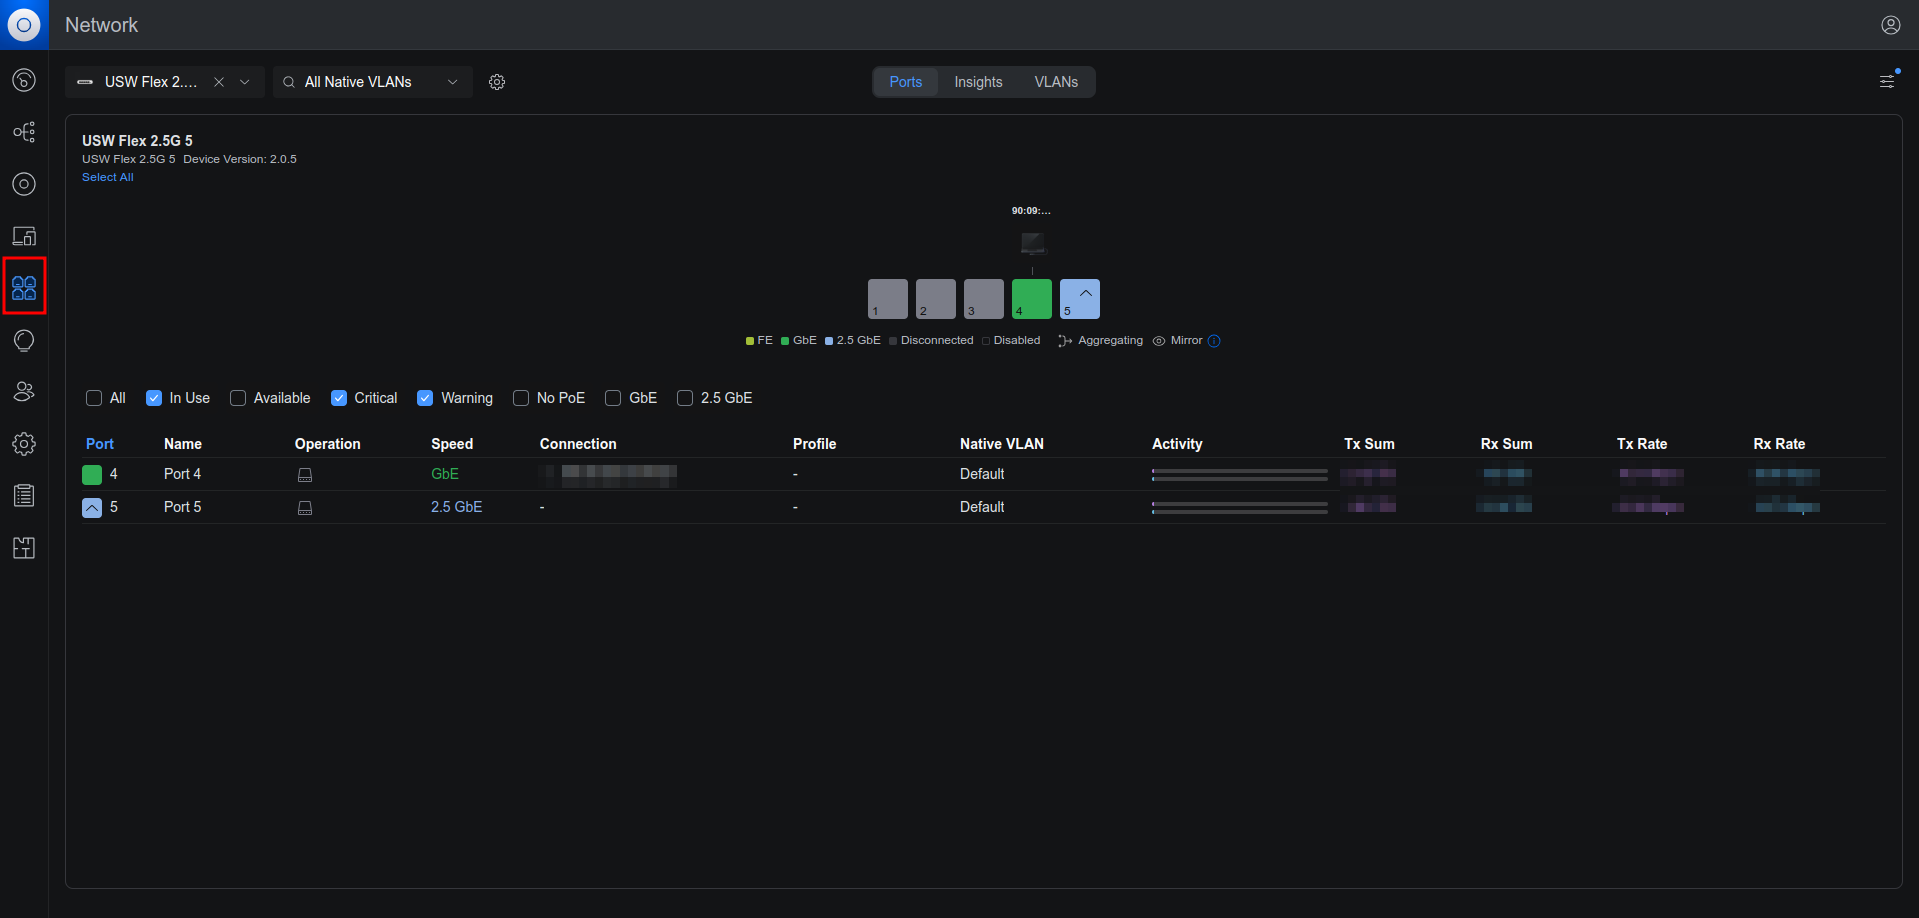Screen dimensions: 1919x918
Task: Open the Topology sidebar icon
Action: (x=24, y=132)
